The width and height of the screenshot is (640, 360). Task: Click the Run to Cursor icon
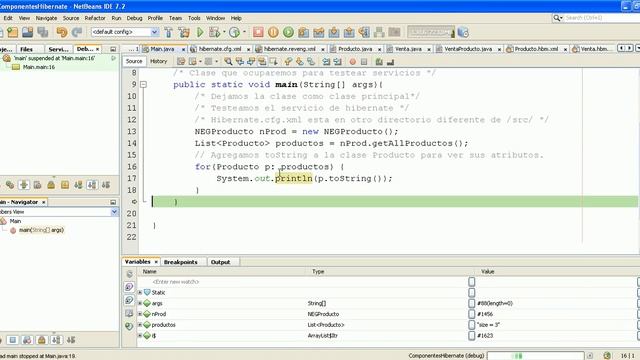pos(364,32)
